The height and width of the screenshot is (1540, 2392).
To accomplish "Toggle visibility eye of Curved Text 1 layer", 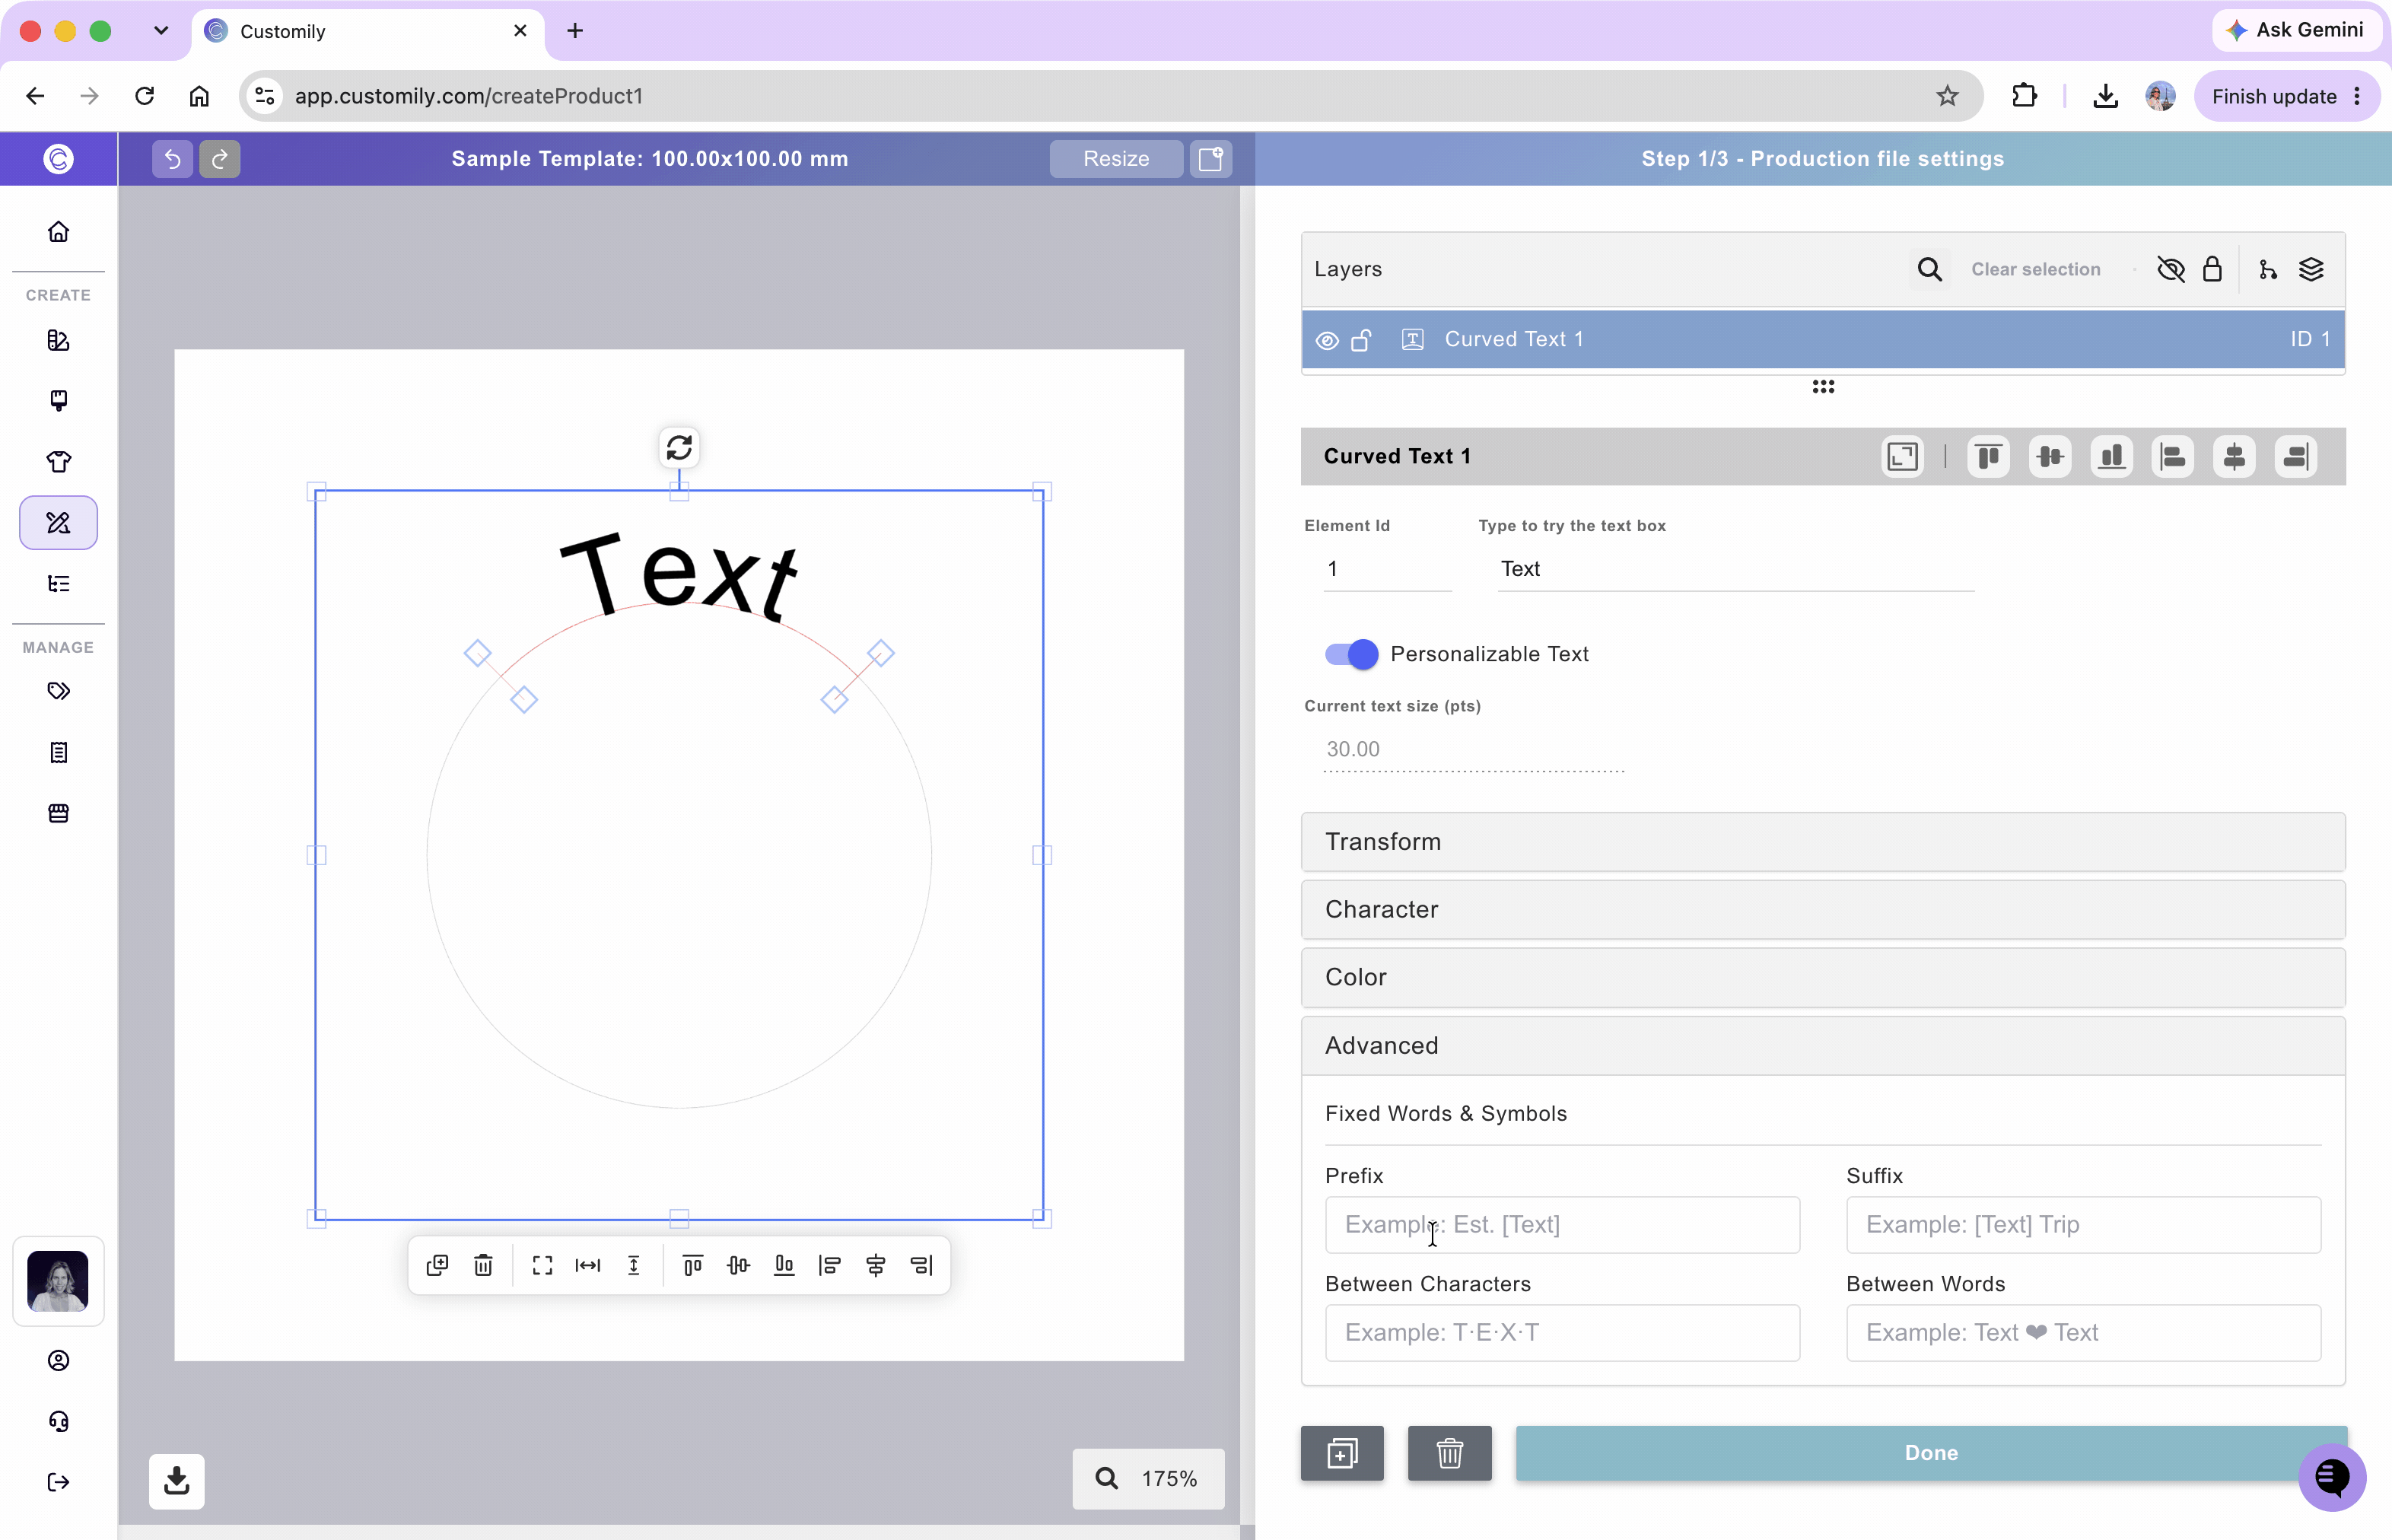I will [1327, 340].
